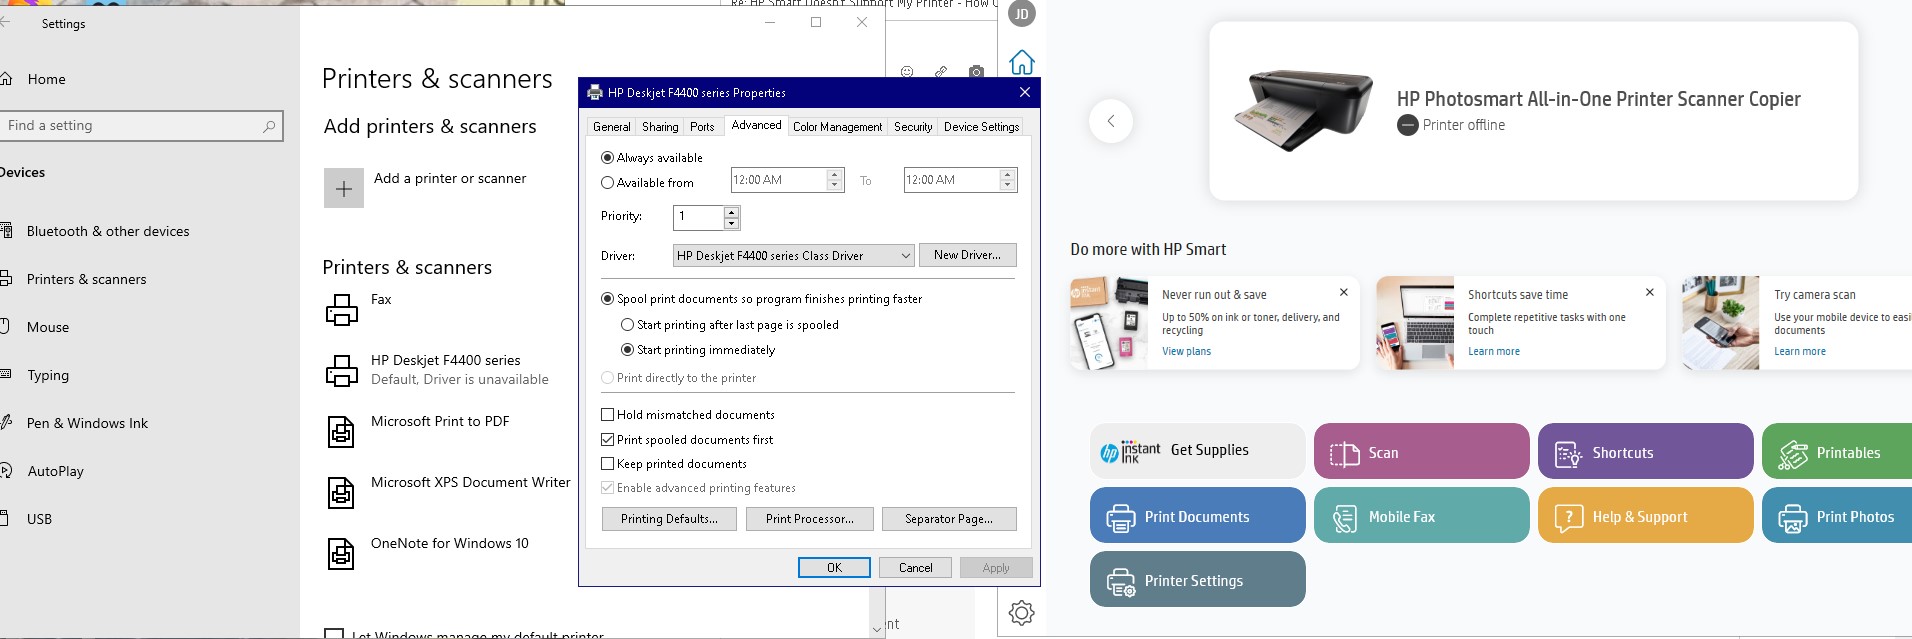The height and width of the screenshot is (639, 1912).
Task: Switch to the Sharing tab
Action: coord(660,127)
